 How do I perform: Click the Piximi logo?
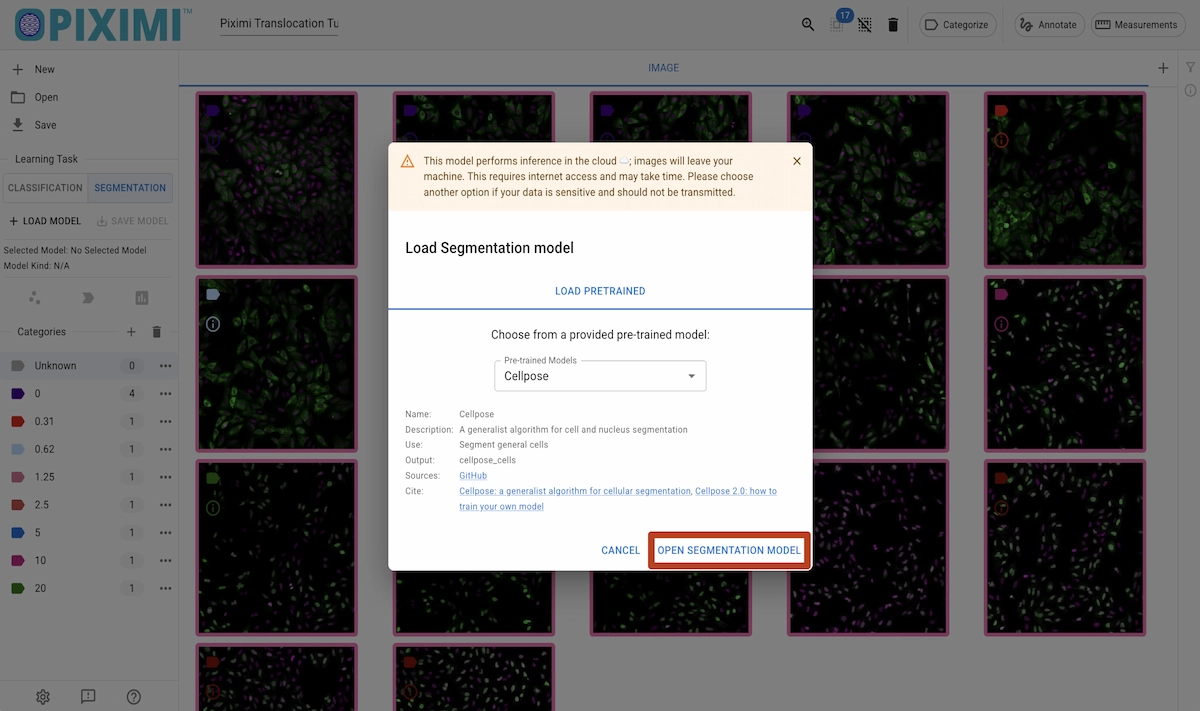105,25
